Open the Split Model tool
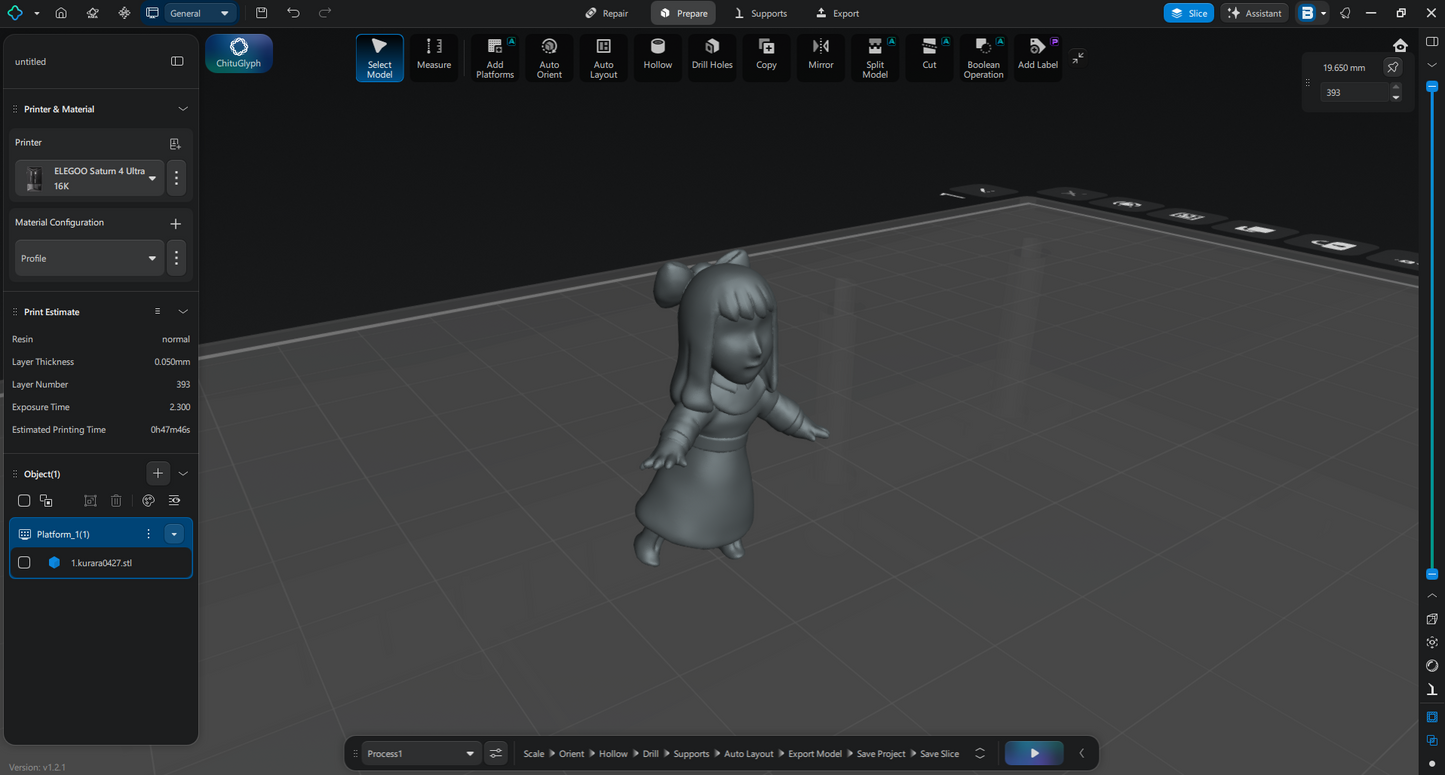 (875, 58)
